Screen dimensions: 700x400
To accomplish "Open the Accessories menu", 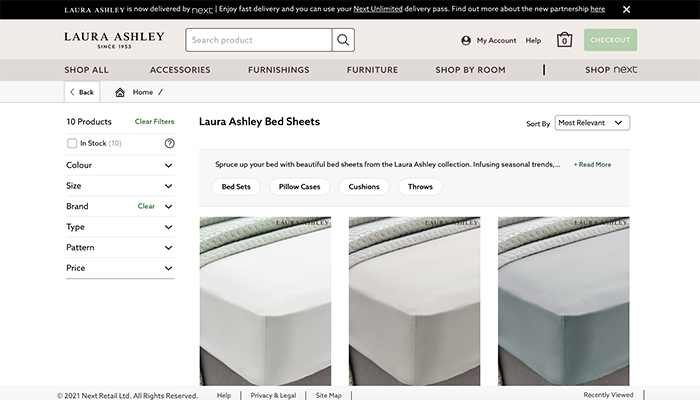I will (180, 70).
